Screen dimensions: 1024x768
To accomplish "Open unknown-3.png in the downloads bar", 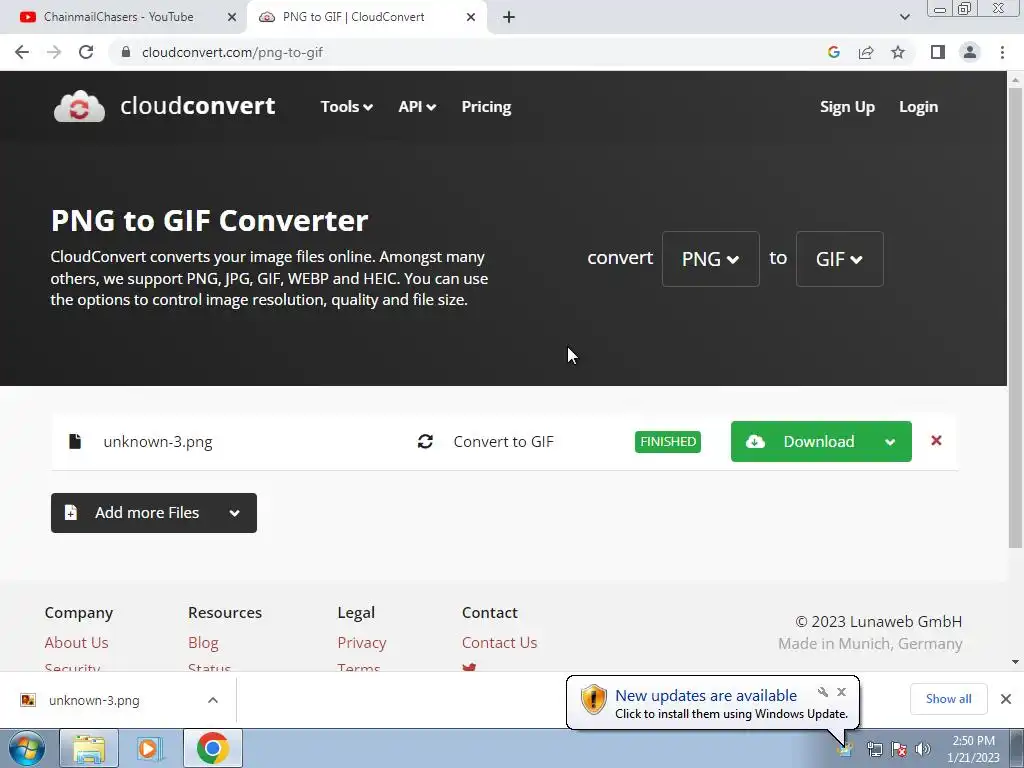I will click(x=94, y=700).
